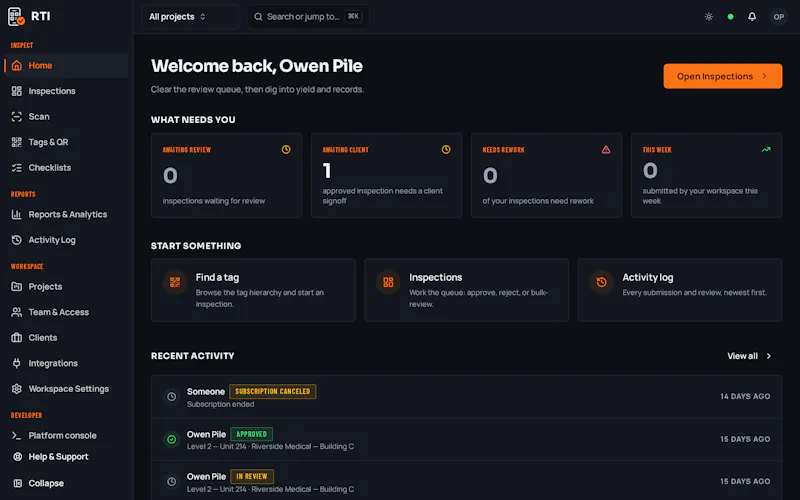Click the 'Subscription ended' activity text
The width and height of the screenshot is (800, 500).
click(220, 404)
